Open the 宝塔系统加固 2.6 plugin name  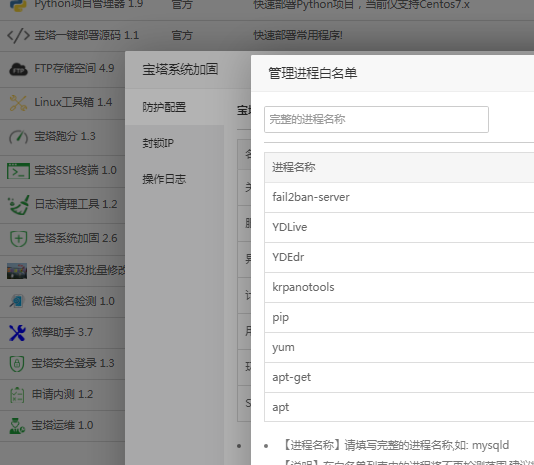point(76,238)
